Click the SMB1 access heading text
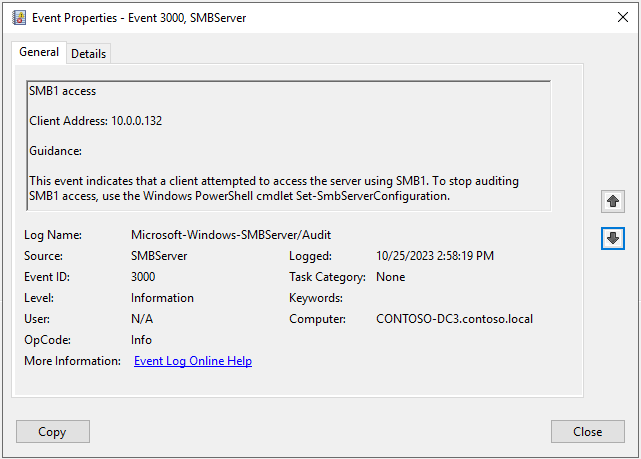Viewport: 641px width, 459px height. (62, 91)
